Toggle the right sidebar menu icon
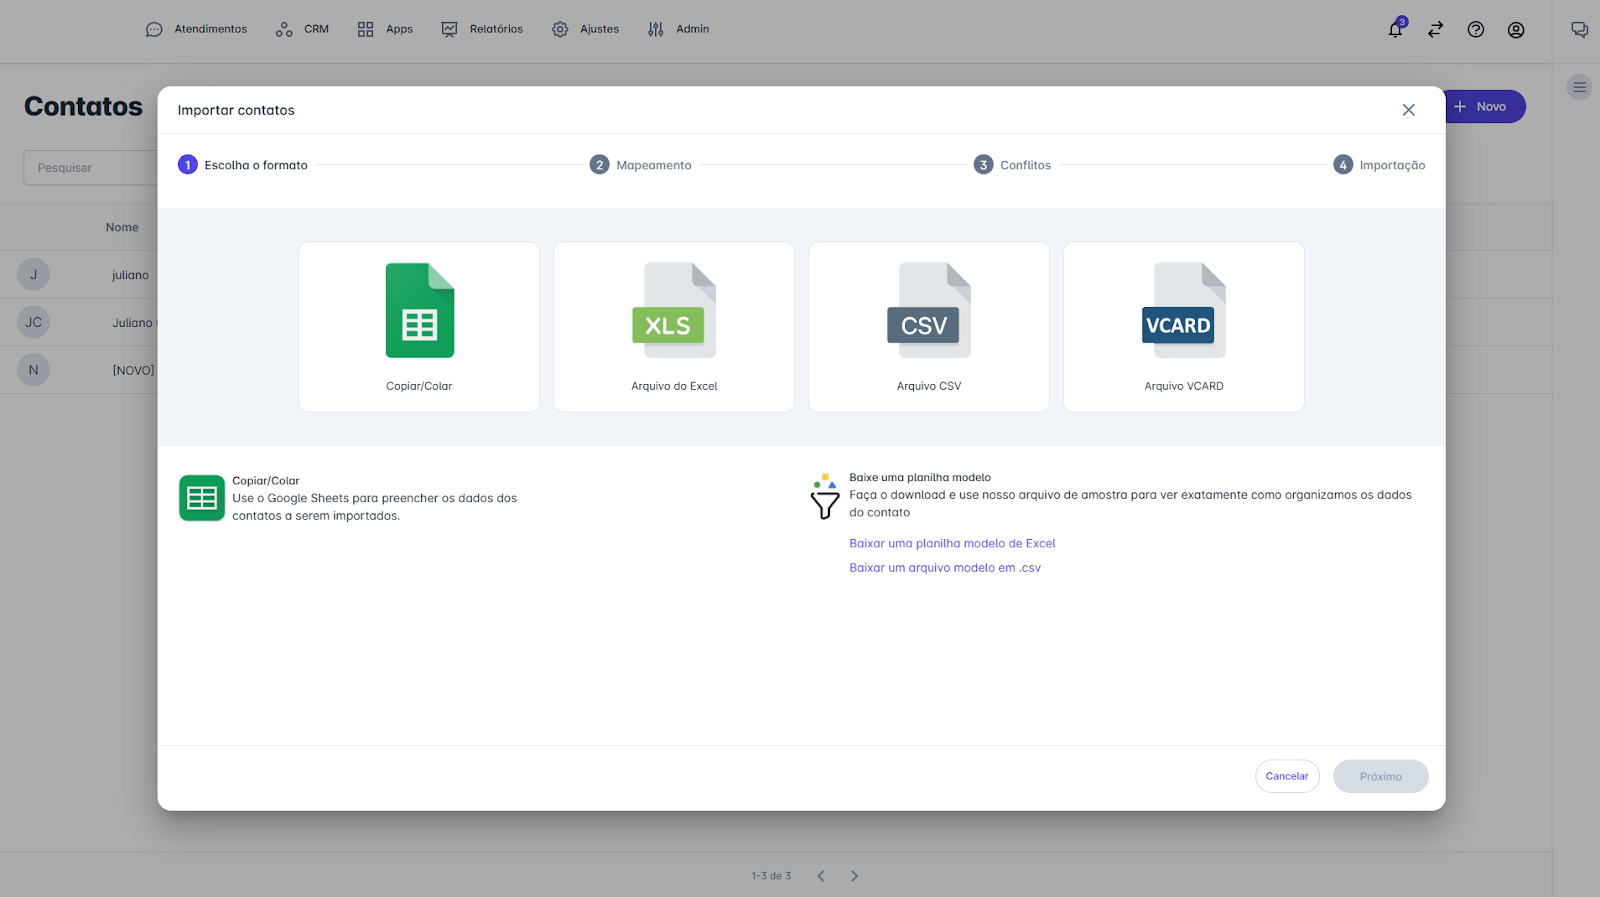The width and height of the screenshot is (1600, 897). [1579, 87]
